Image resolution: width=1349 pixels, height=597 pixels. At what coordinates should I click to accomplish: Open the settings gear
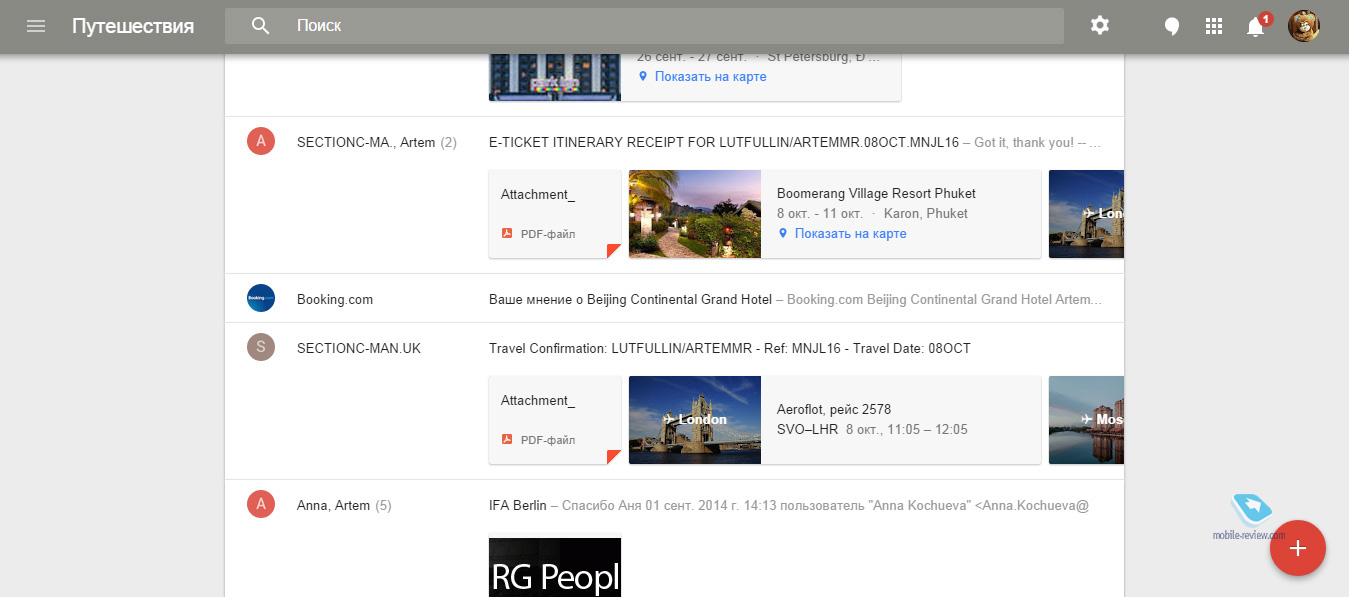(1100, 26)
